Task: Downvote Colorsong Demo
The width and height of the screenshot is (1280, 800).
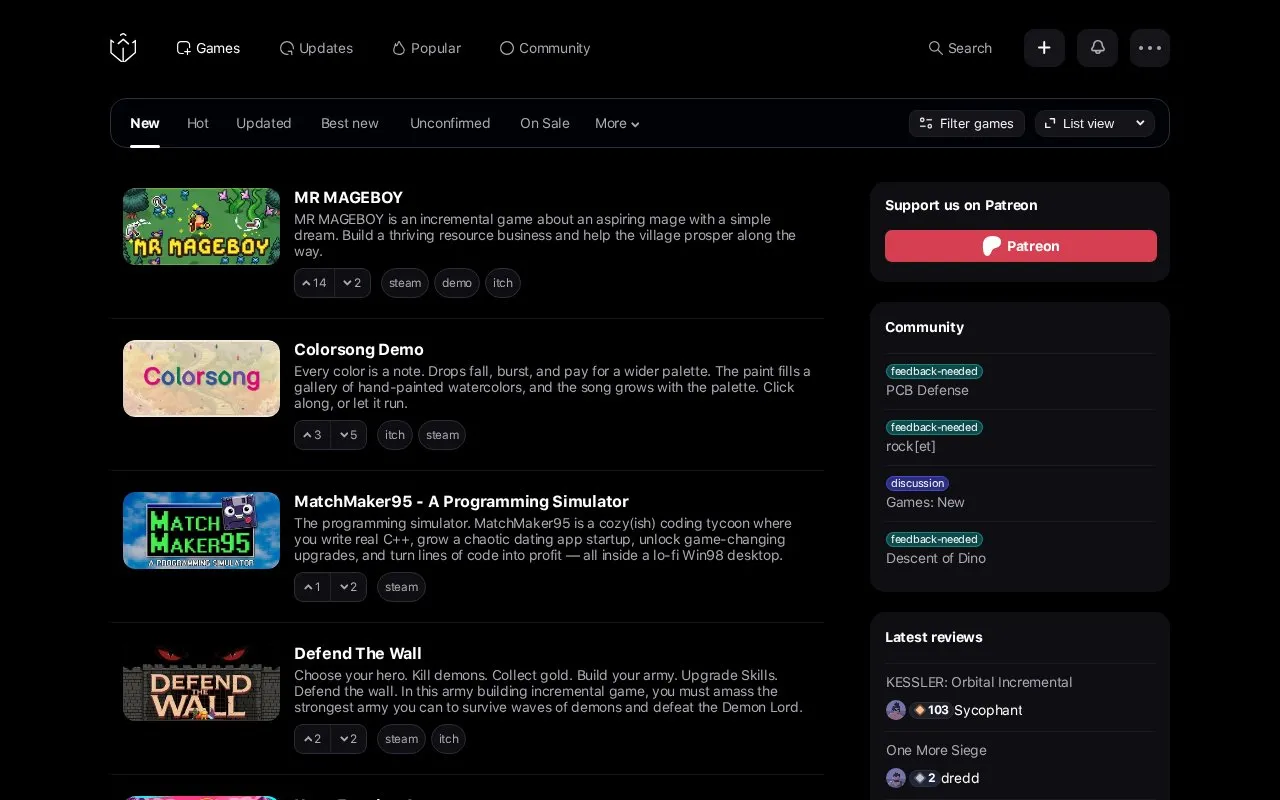Action: point(349,435)
